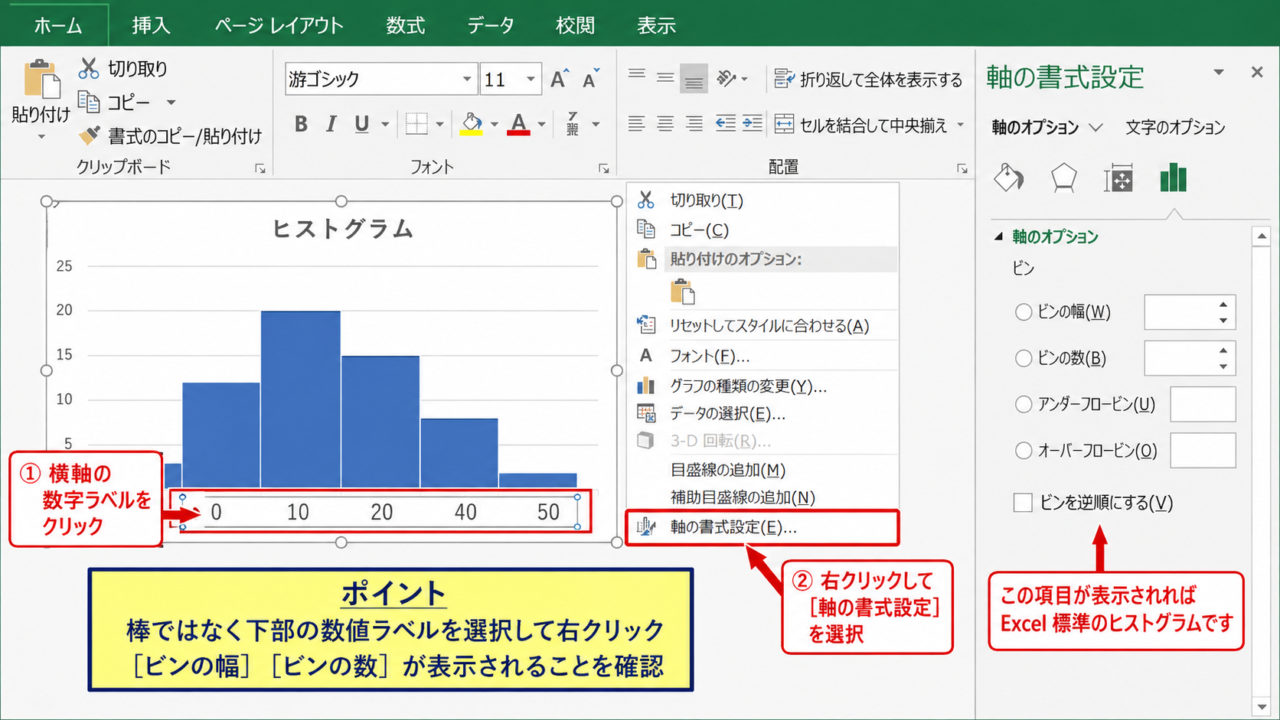Toggle Italic text formatting
The width and height of the screenshot is (1280, 720).
pos(331,124)
